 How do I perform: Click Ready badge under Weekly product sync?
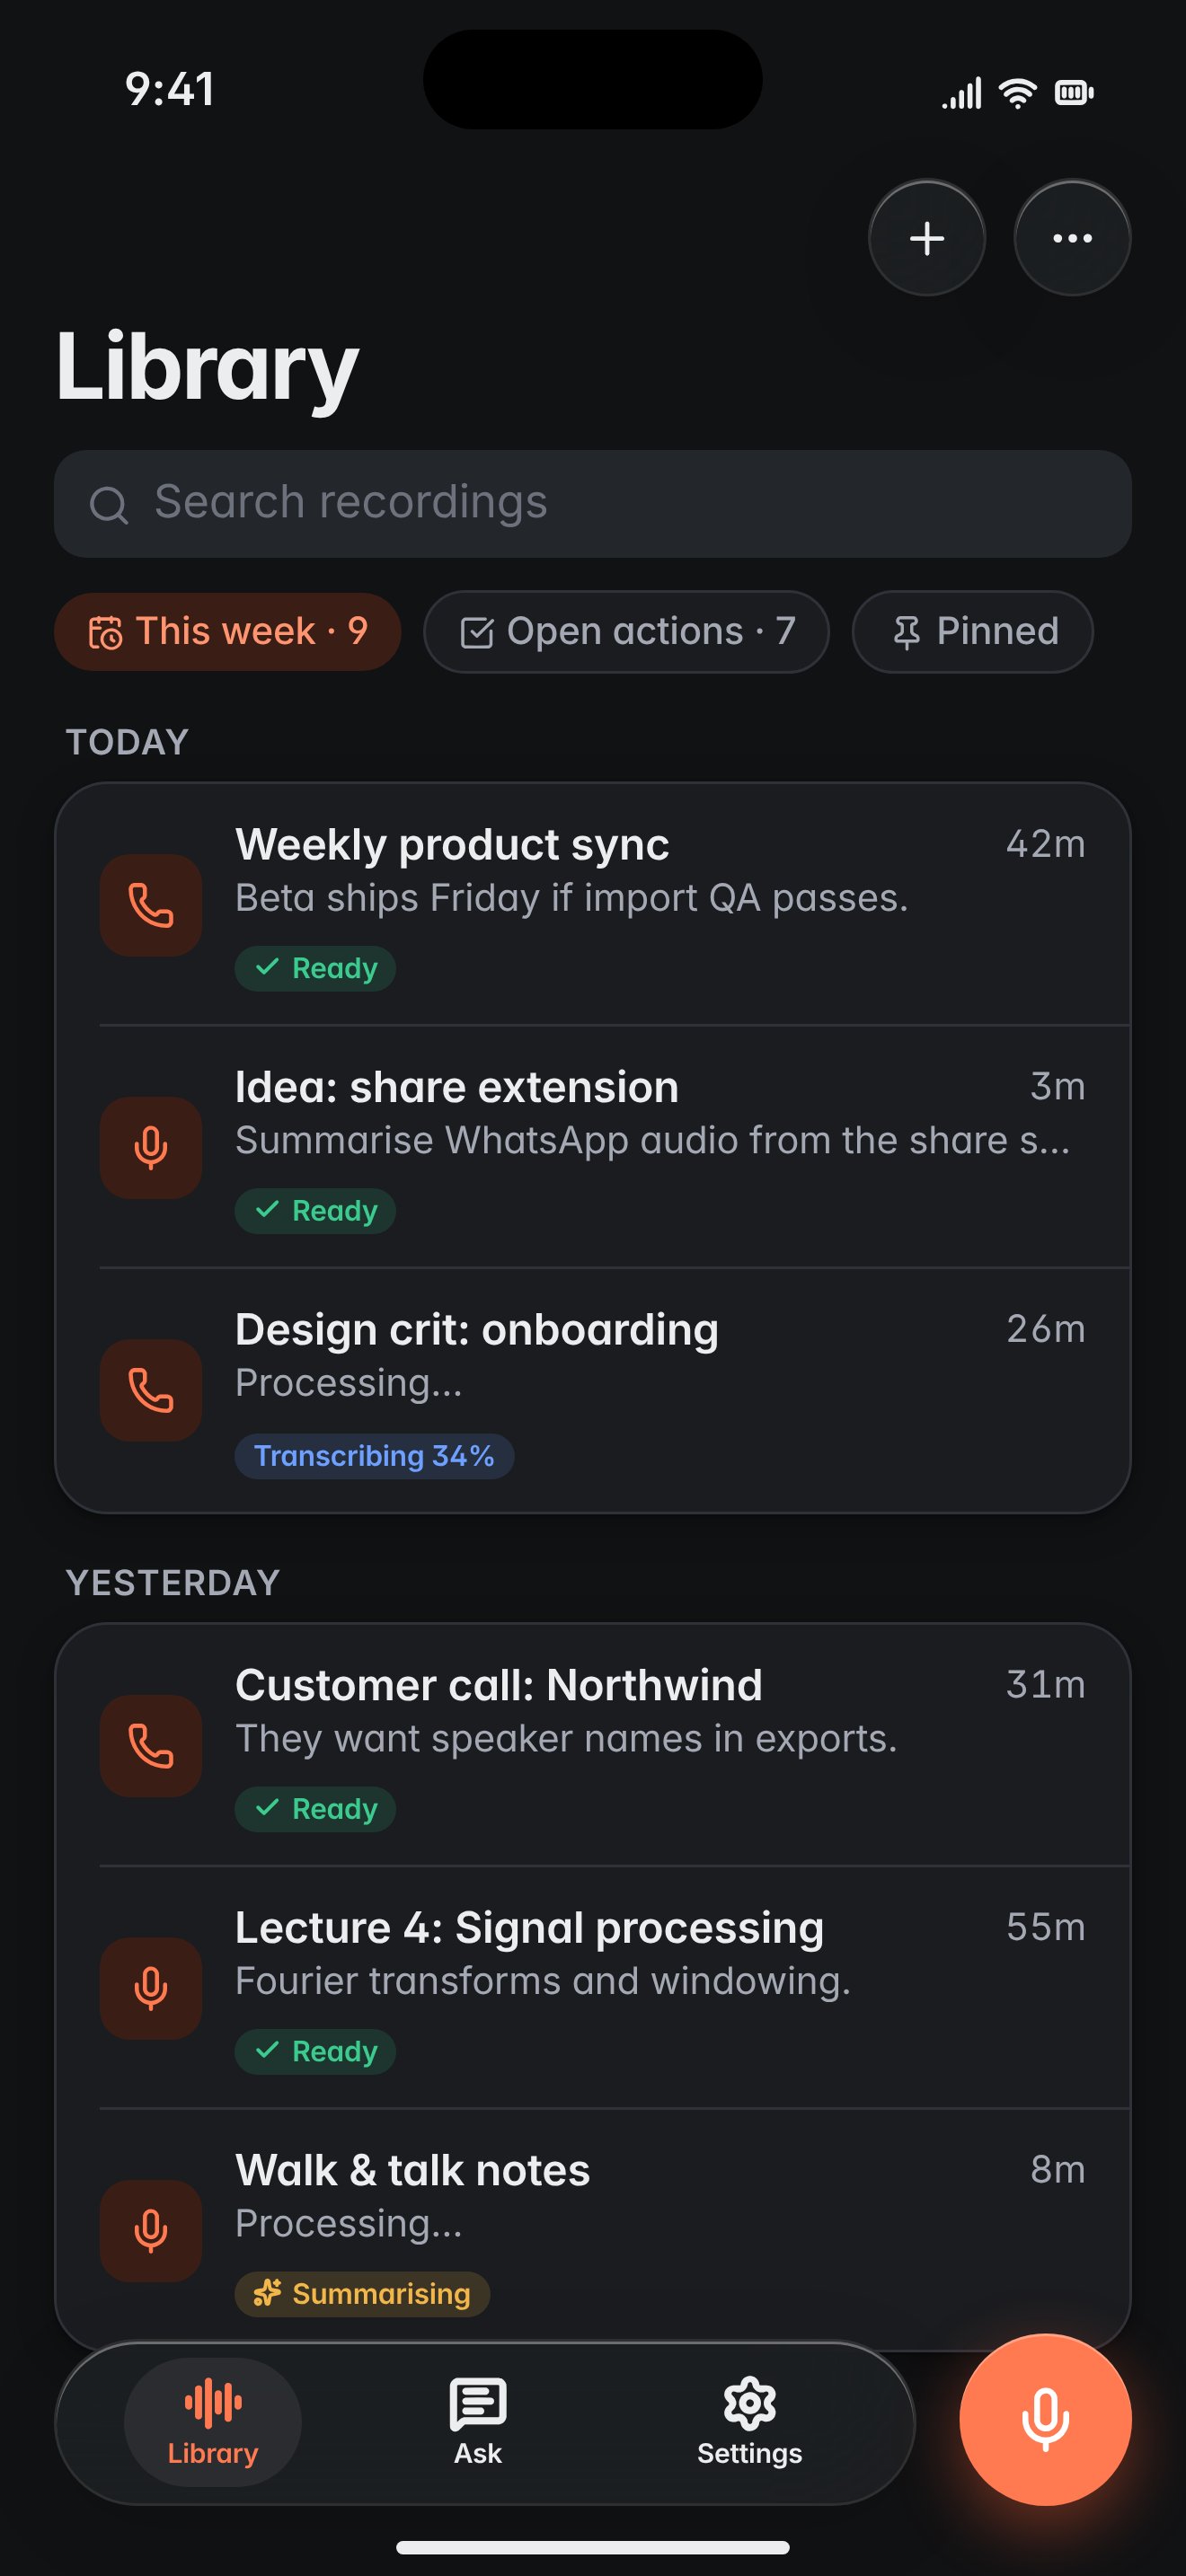click(x=315, y=968)
